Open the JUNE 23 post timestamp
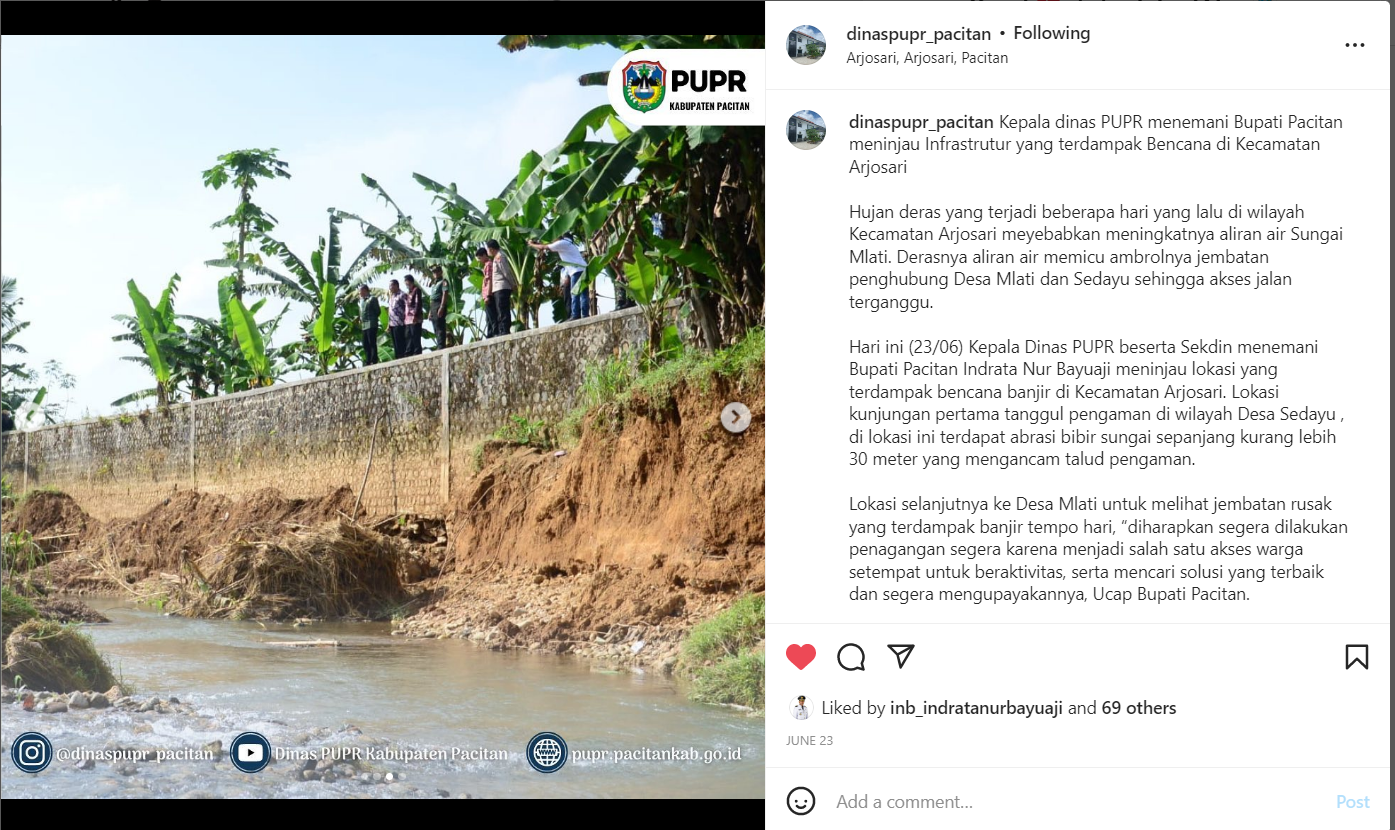This screenshot has height=830, width=1395. tap(810, 741)
